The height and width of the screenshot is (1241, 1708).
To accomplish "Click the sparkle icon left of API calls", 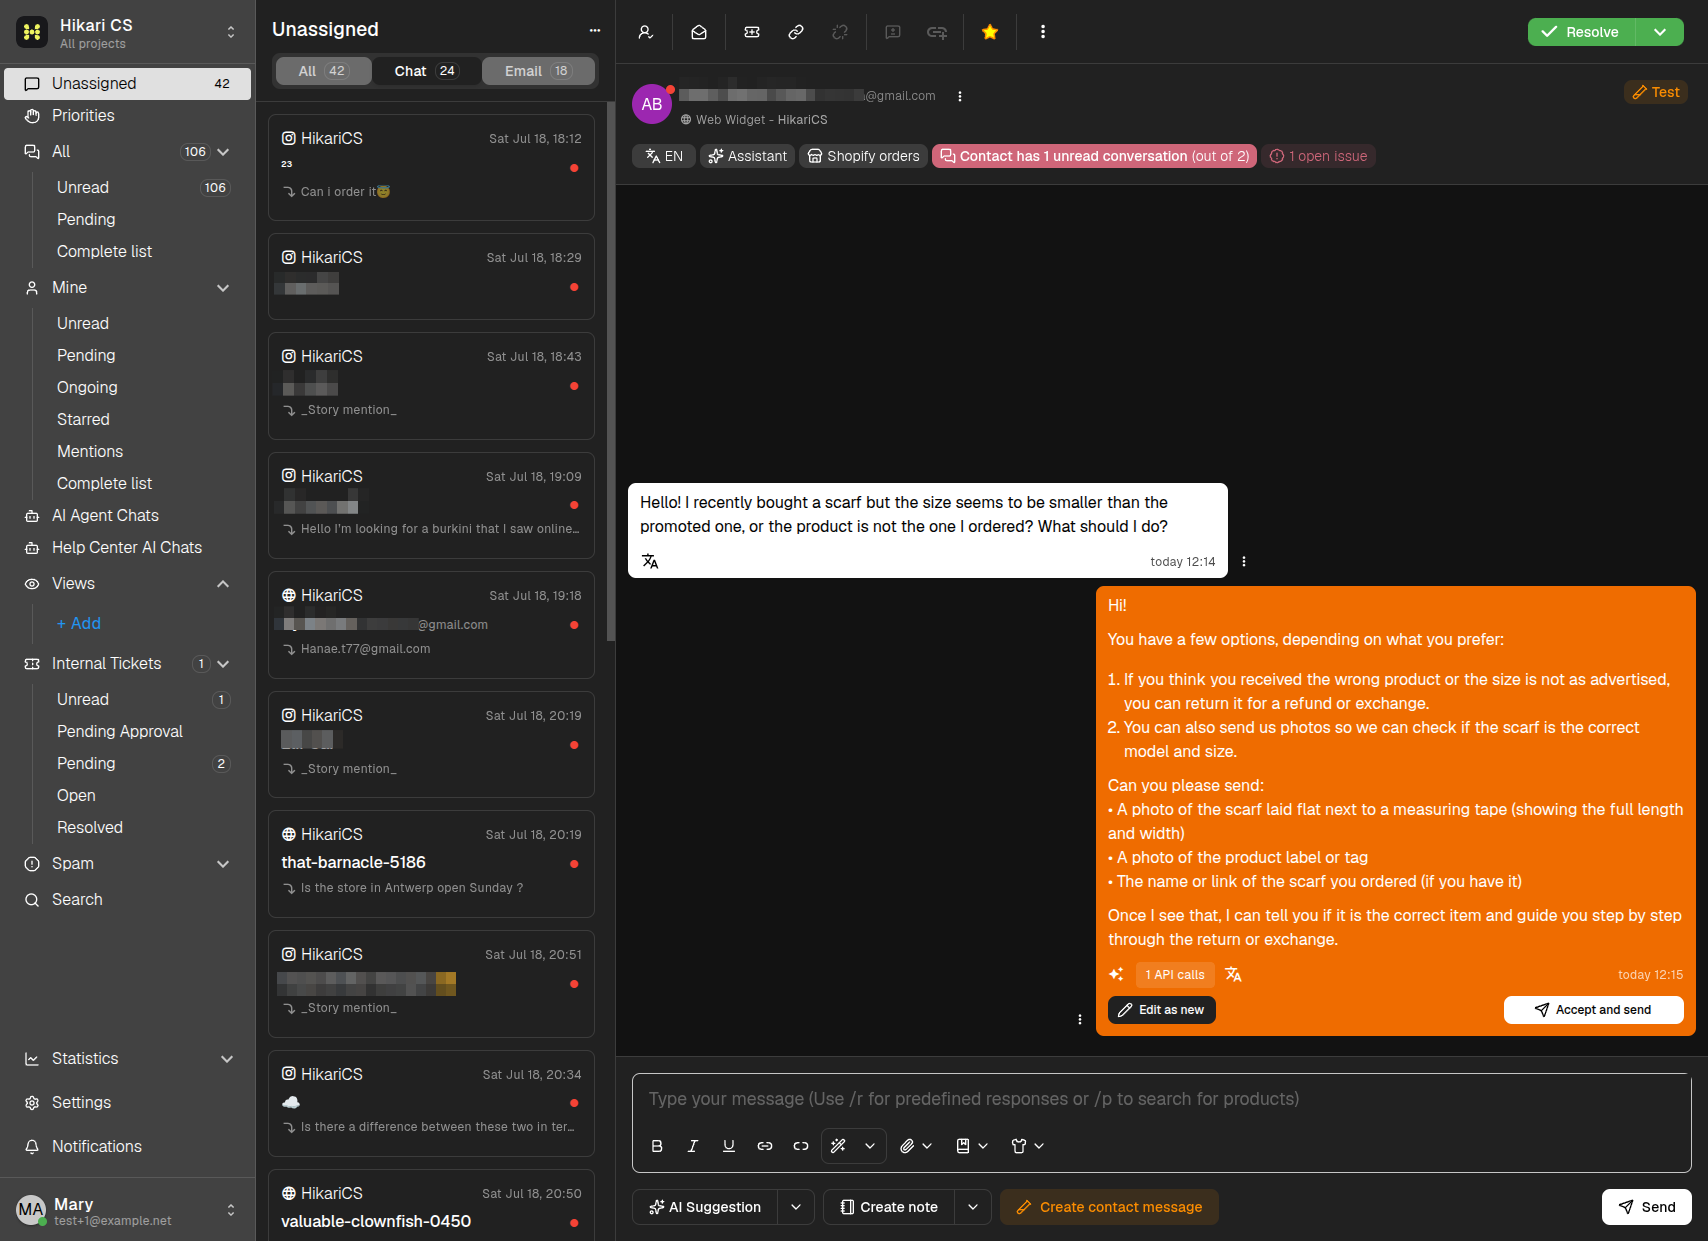I will (1116, 974).
